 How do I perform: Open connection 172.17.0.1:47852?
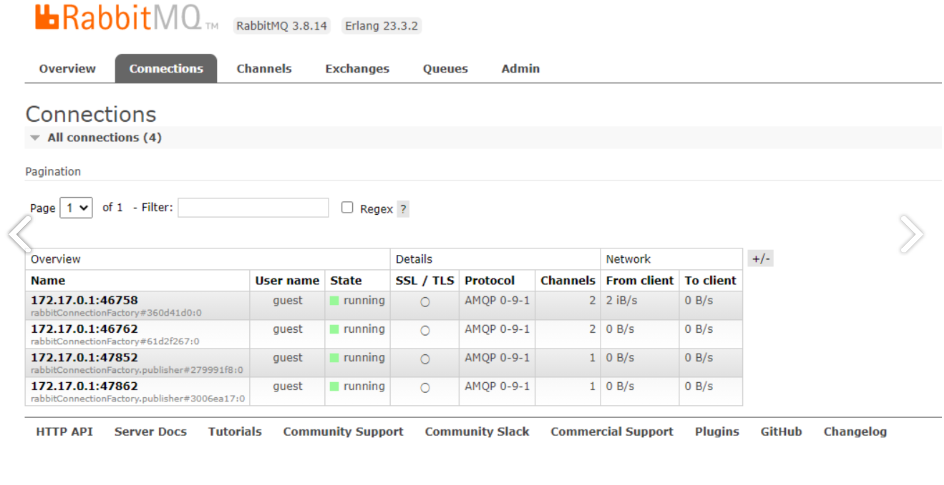[x=84, y=357]
